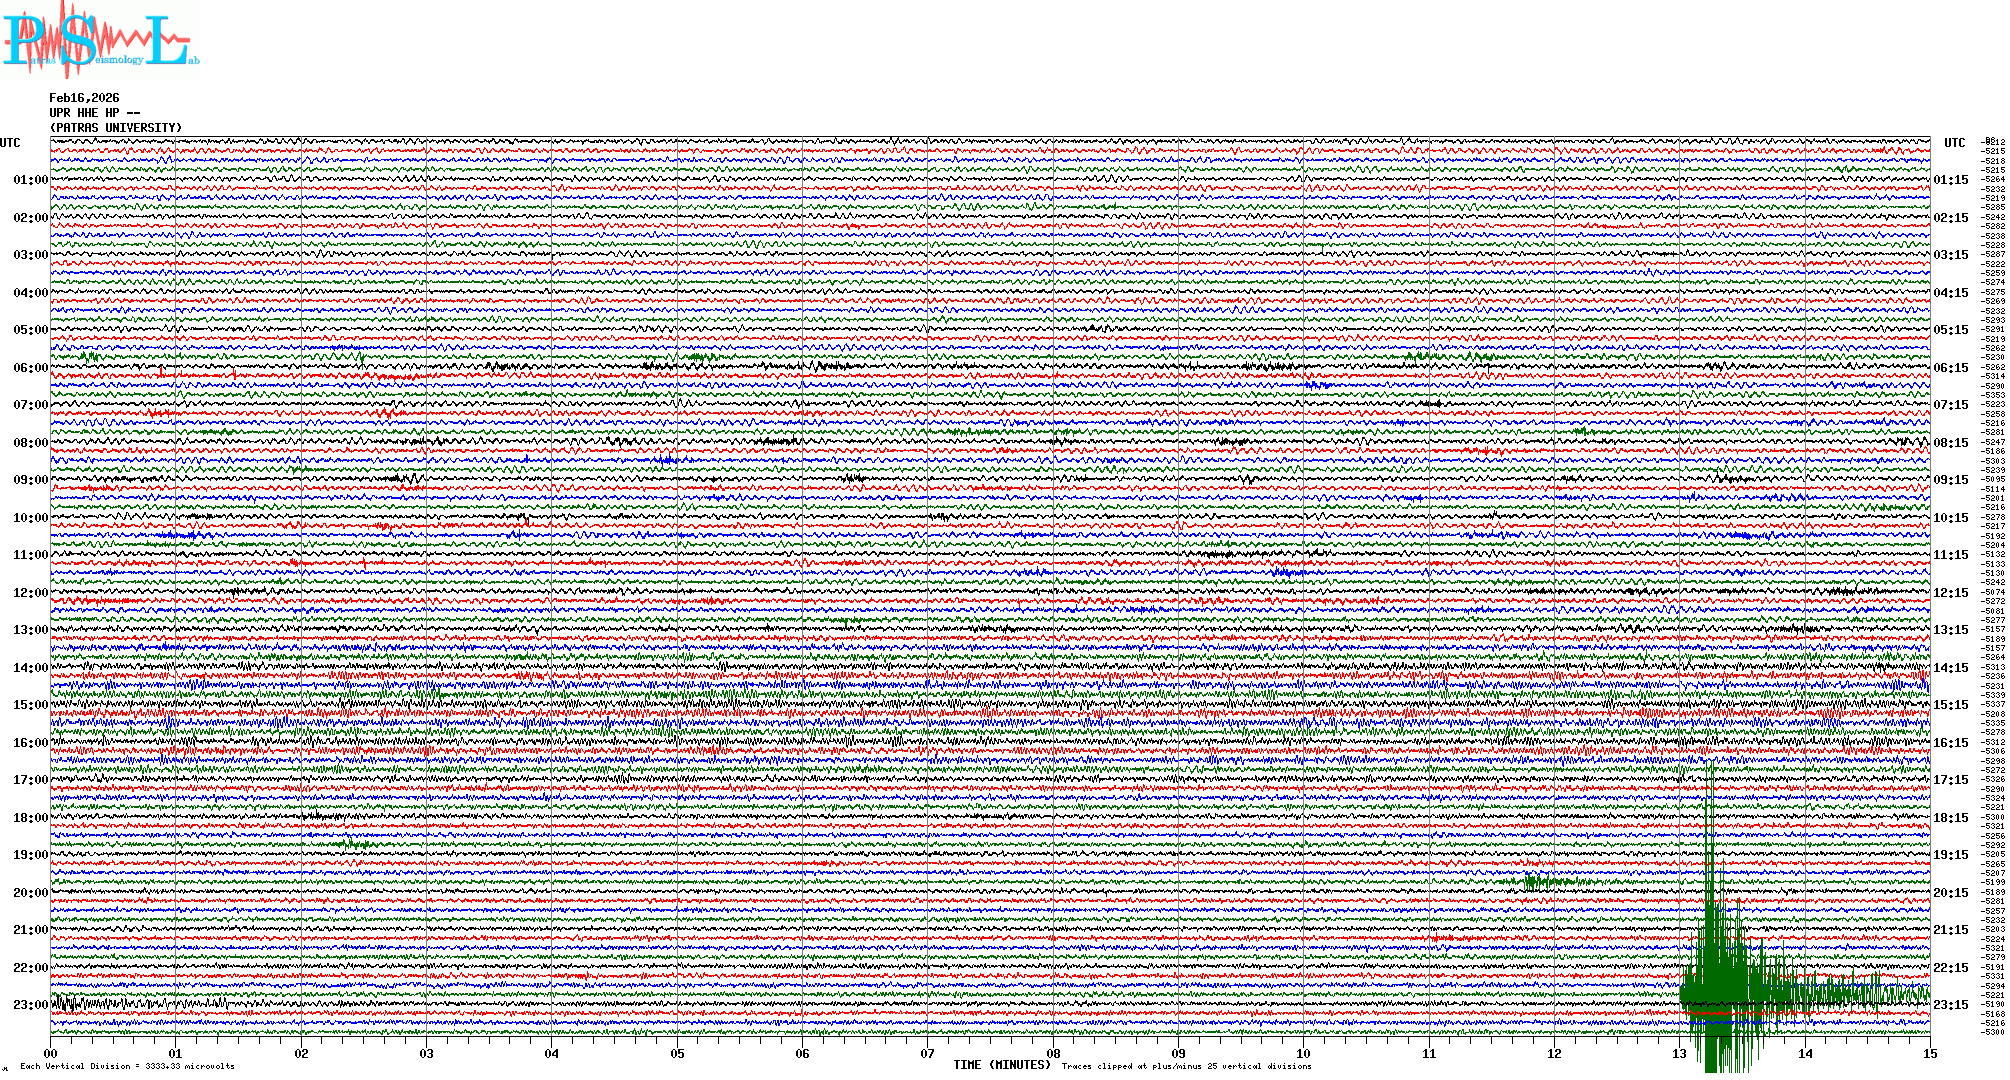The height and width of the screenshot is (1080, 2010).
Task: Click the PSL Patras Seismology Lab logo
Action: 100,40
